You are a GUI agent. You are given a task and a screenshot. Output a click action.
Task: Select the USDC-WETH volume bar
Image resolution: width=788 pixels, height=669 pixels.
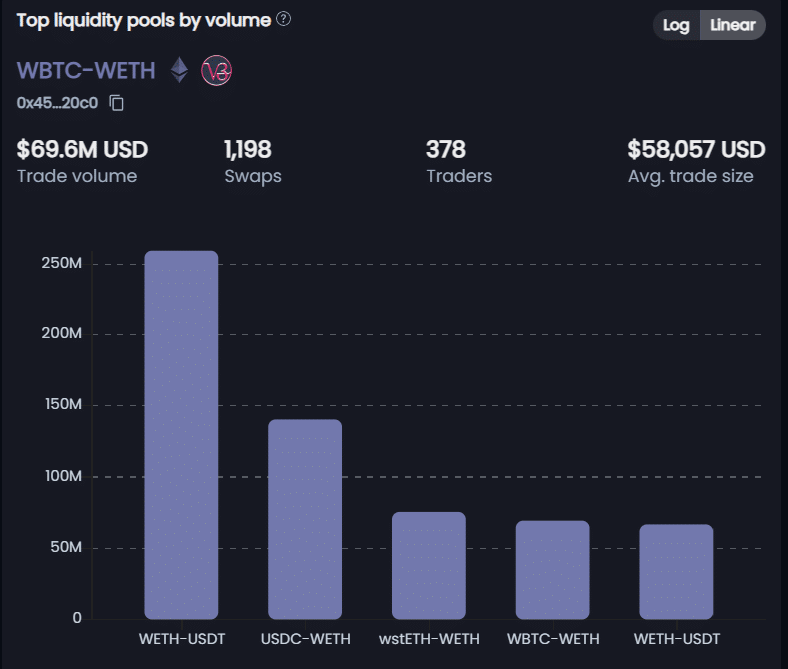click(305, 519)
